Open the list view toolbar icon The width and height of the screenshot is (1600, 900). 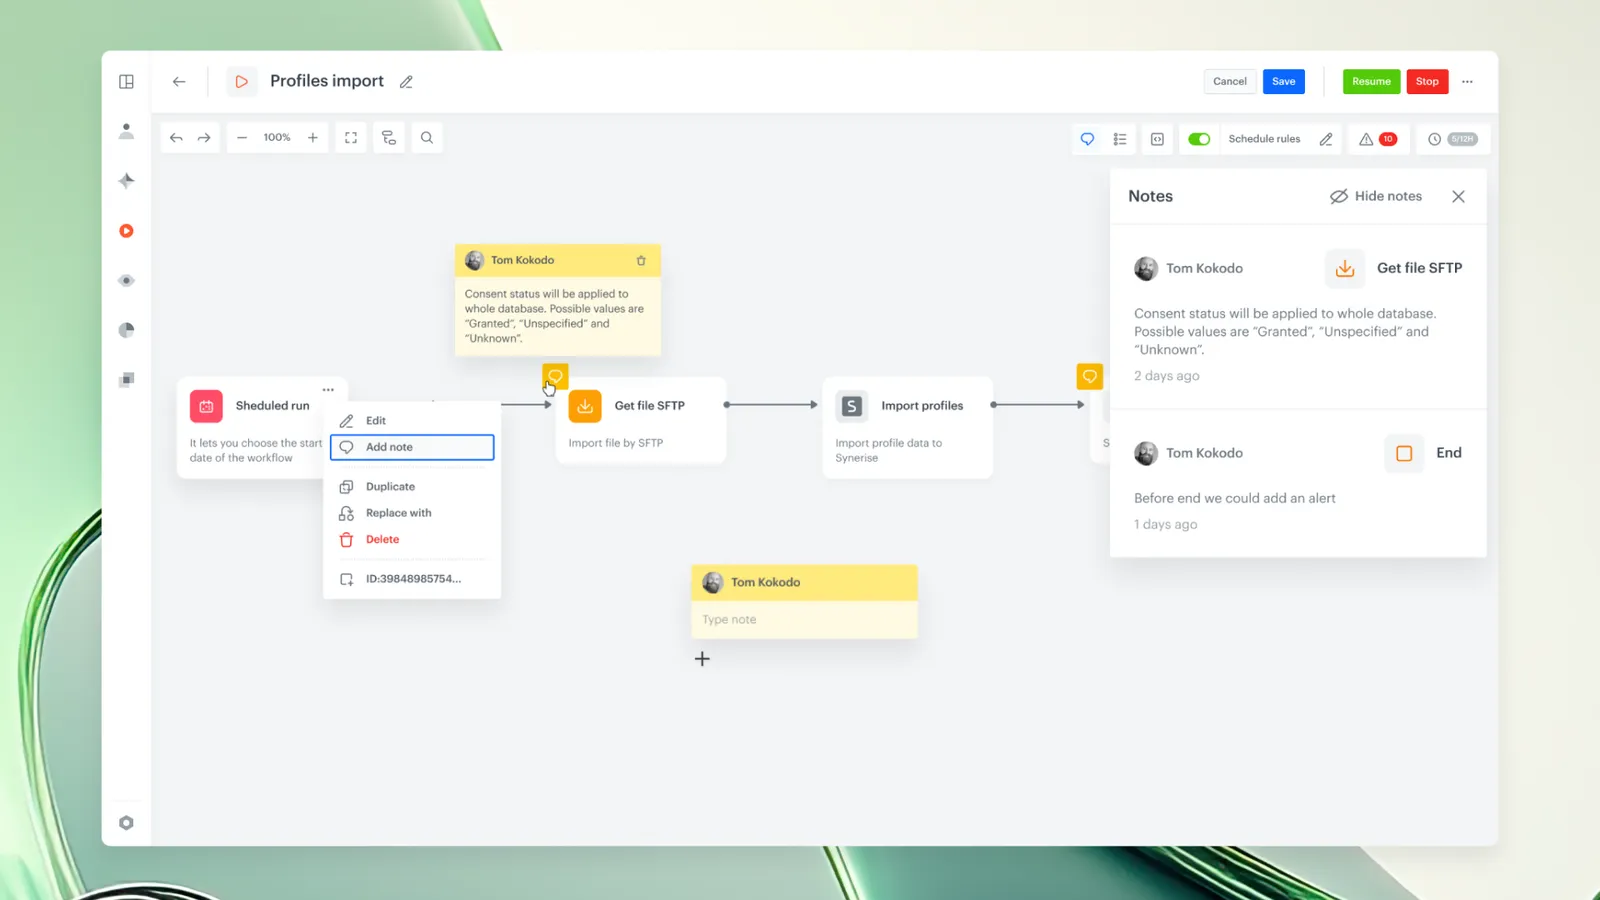pos(1120,139)
